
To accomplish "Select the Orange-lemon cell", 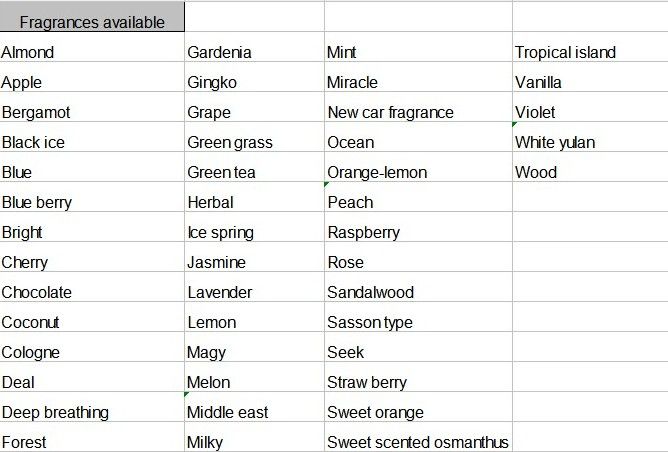I will pyautogui.click(x=377, y=172).
